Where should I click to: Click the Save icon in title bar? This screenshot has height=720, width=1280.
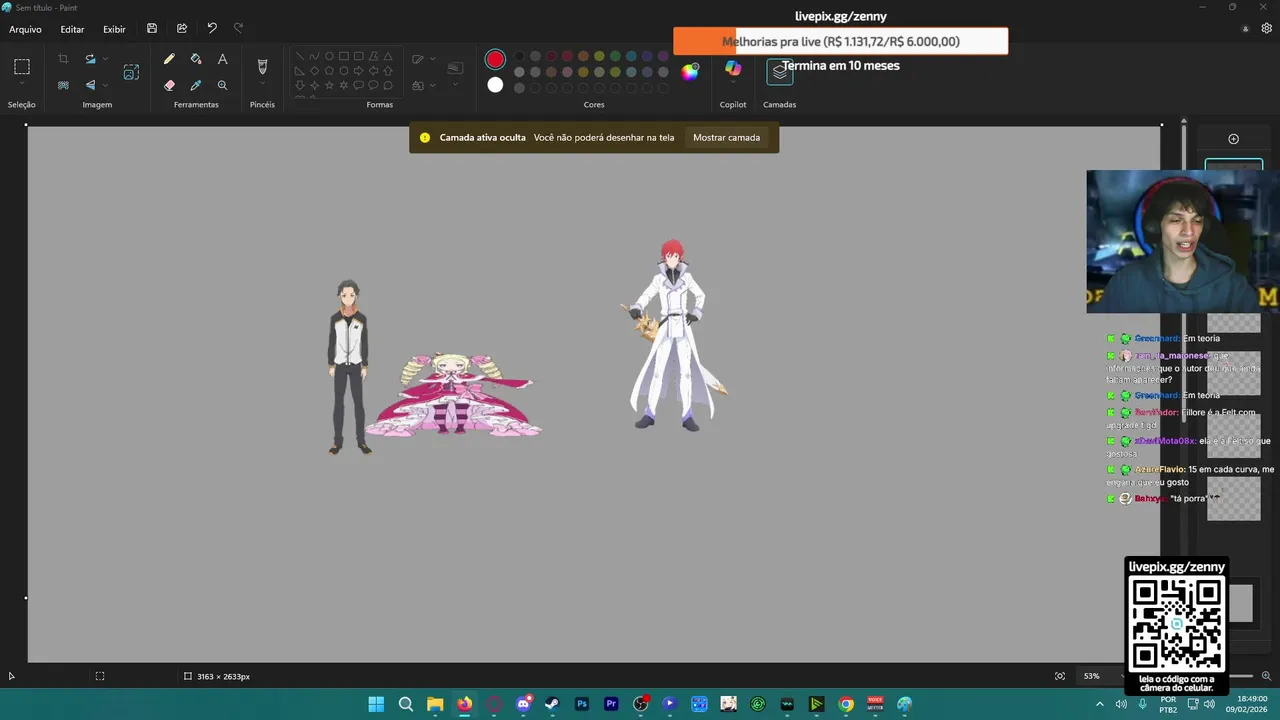tap(152, 29)
